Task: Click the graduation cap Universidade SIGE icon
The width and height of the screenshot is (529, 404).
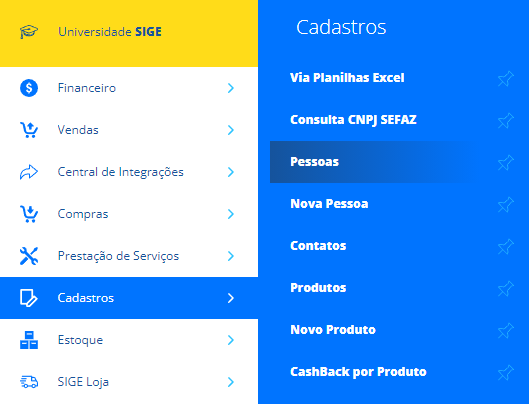Action: tap(29, 32)
